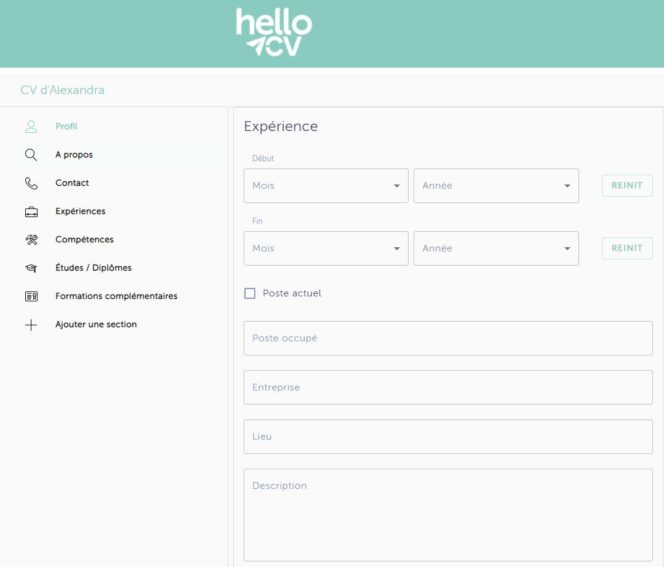664x567 pixels.
Task: Click into the Description text area
Action: (x=448, y=515)
